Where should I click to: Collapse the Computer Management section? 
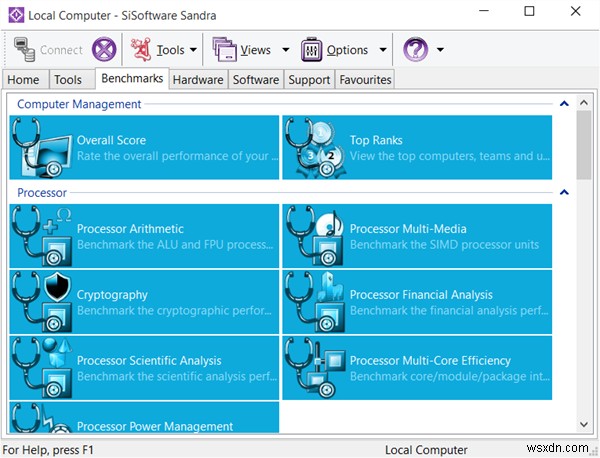pyautogui.click(x=563, y=104)
